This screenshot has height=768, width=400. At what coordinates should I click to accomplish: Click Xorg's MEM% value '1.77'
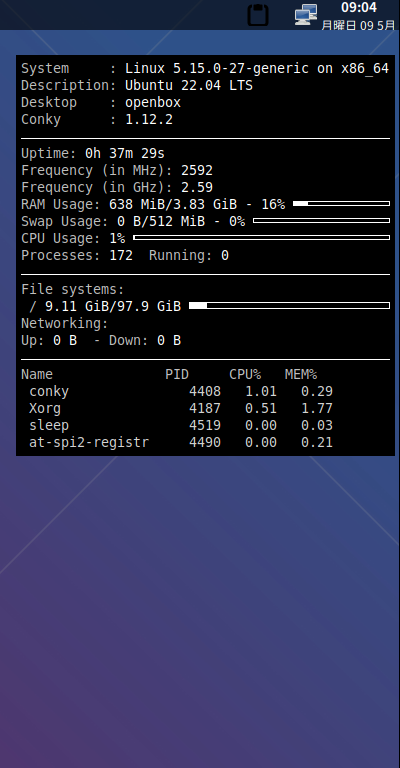317,408
